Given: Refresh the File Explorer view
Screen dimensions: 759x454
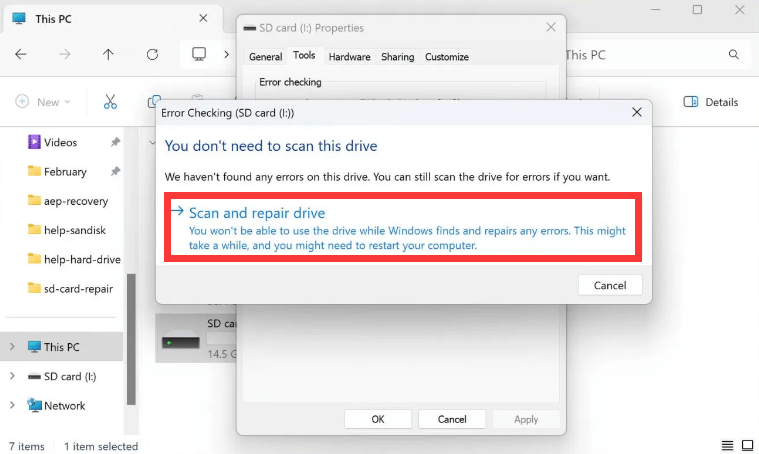Looking at the screenshot, I should (152, 54).
